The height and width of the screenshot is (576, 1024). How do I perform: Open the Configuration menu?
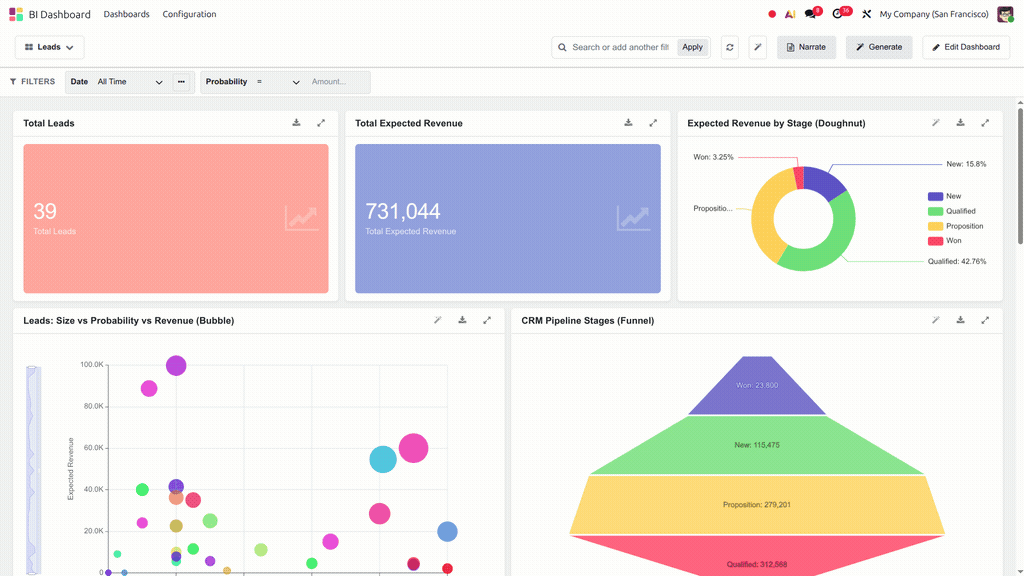(189, 14)
